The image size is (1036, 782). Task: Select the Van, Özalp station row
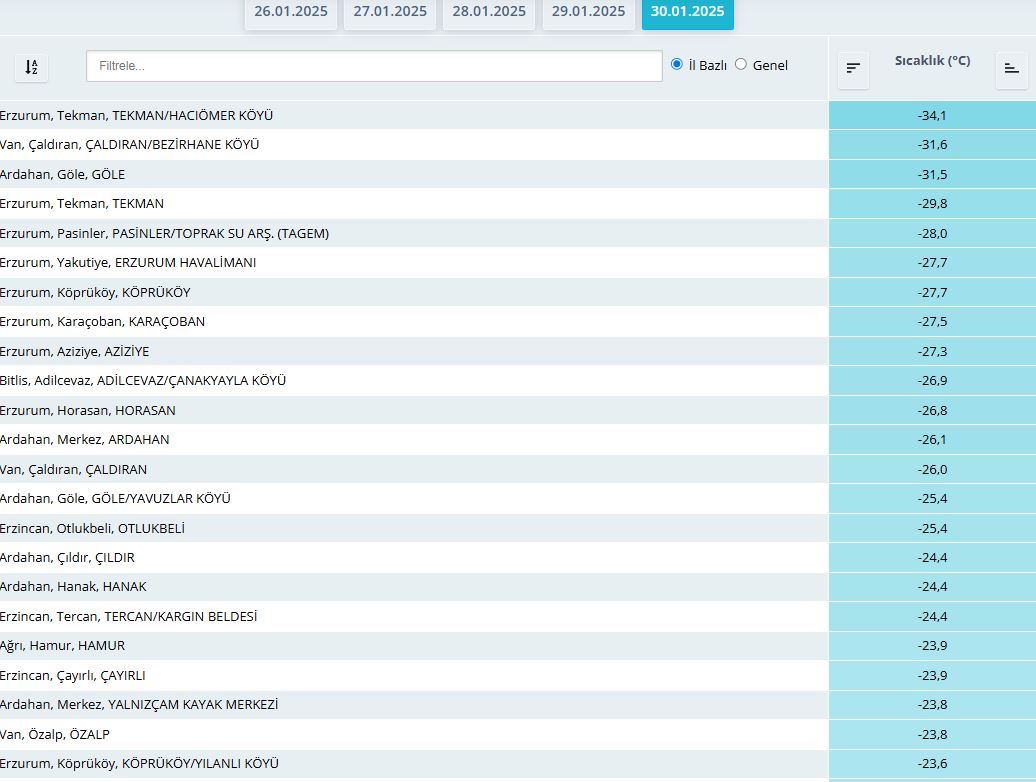55,734
